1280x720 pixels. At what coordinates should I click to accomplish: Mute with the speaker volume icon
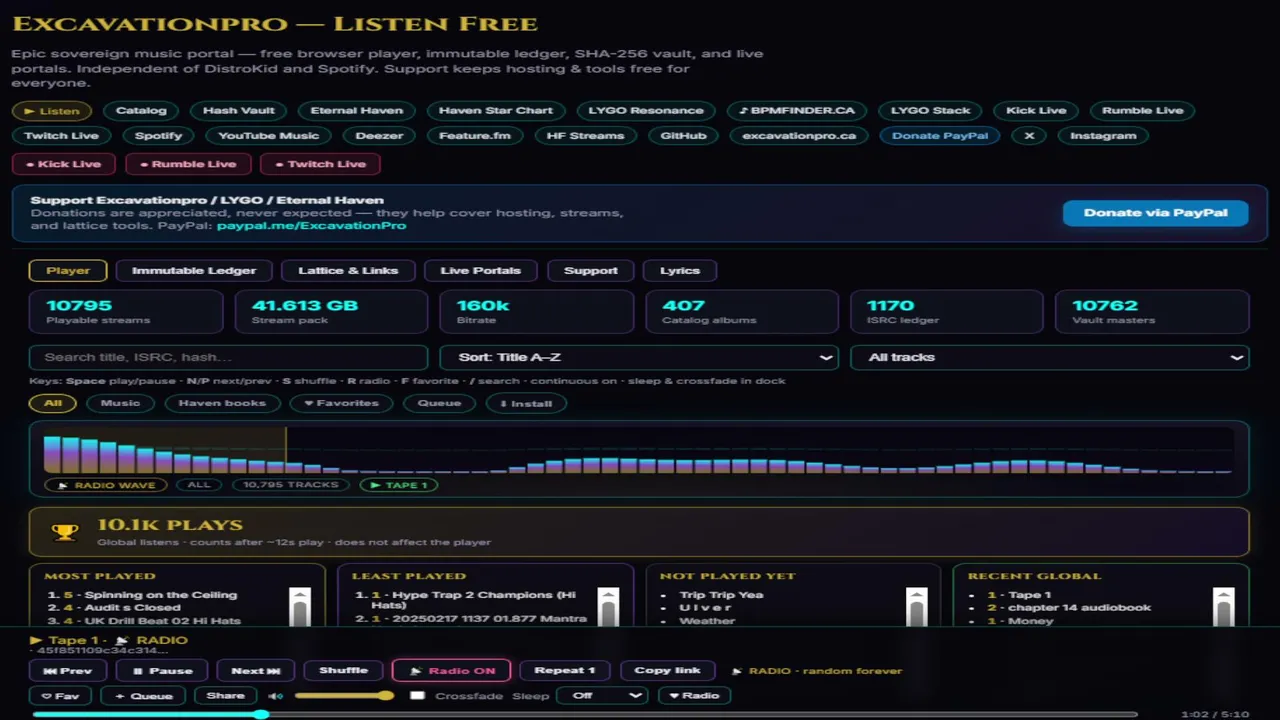pos(276,696)
